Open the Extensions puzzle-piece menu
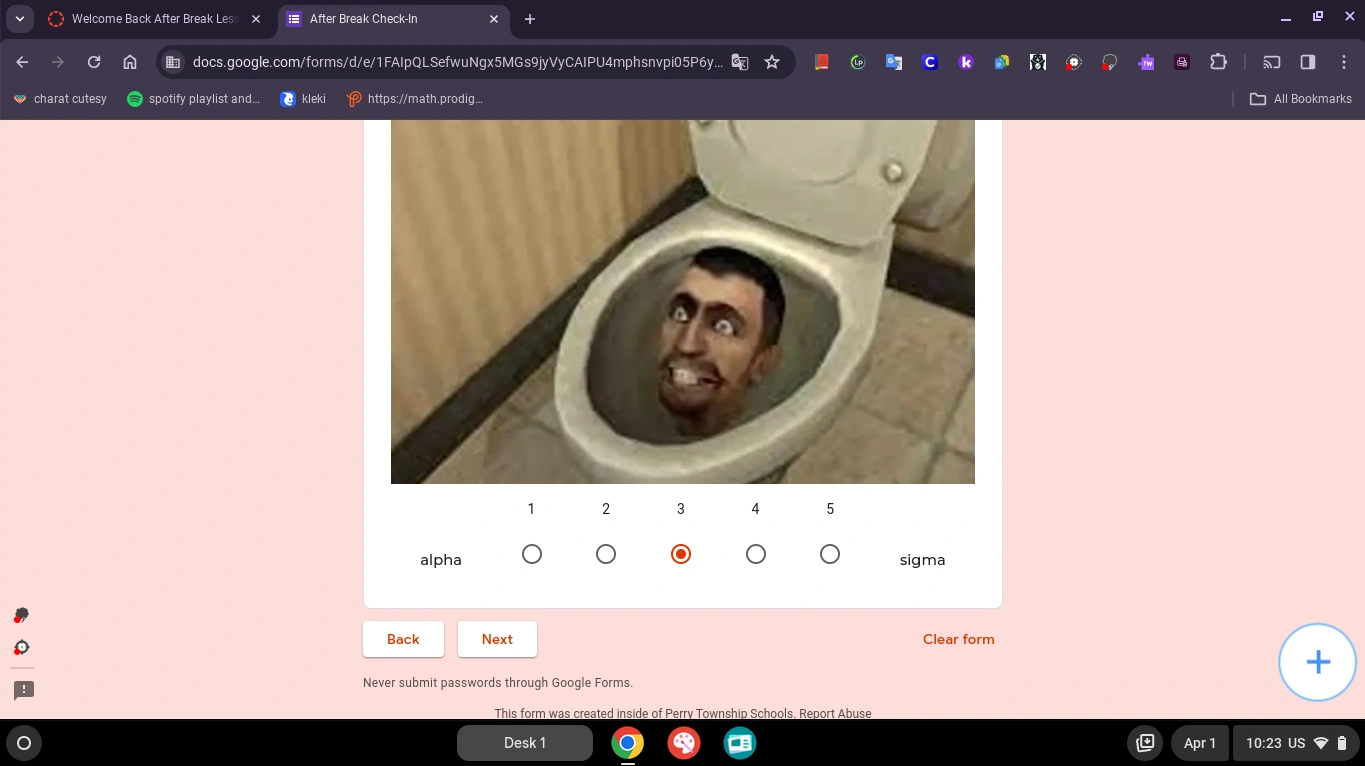This screenshot has height=766, width=1365. 1219,62
